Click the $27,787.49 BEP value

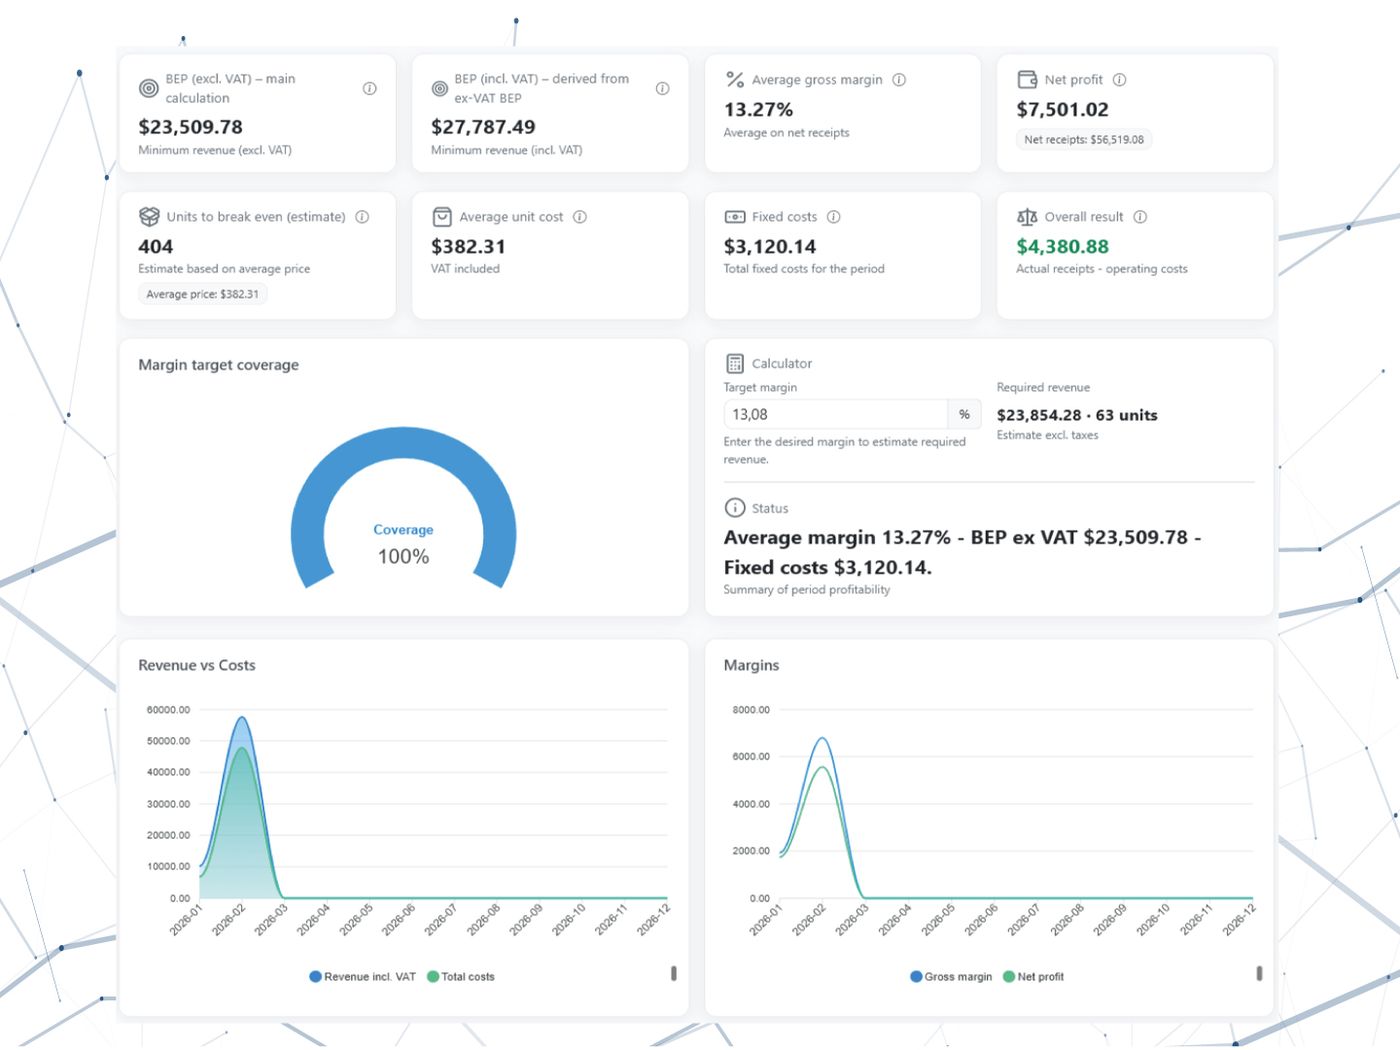(x=483, y=127)
